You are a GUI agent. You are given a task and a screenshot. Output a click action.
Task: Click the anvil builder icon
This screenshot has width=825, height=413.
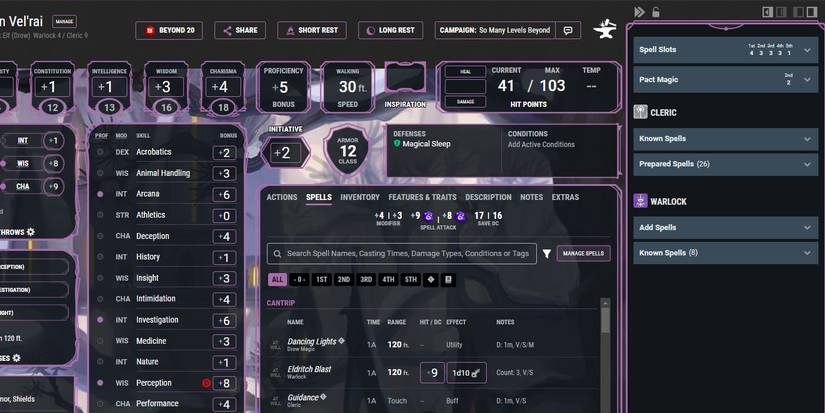(x=604, y=31)
